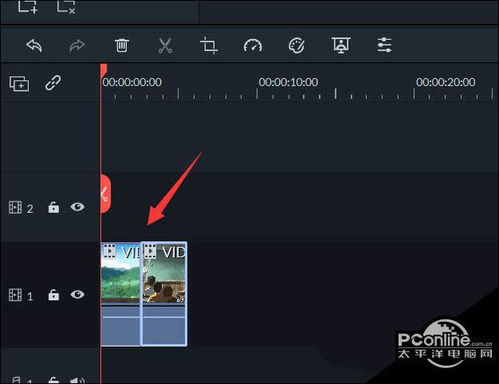Click the red playhead marker at top
Screen dimensions: 499x384
(104, 71)
